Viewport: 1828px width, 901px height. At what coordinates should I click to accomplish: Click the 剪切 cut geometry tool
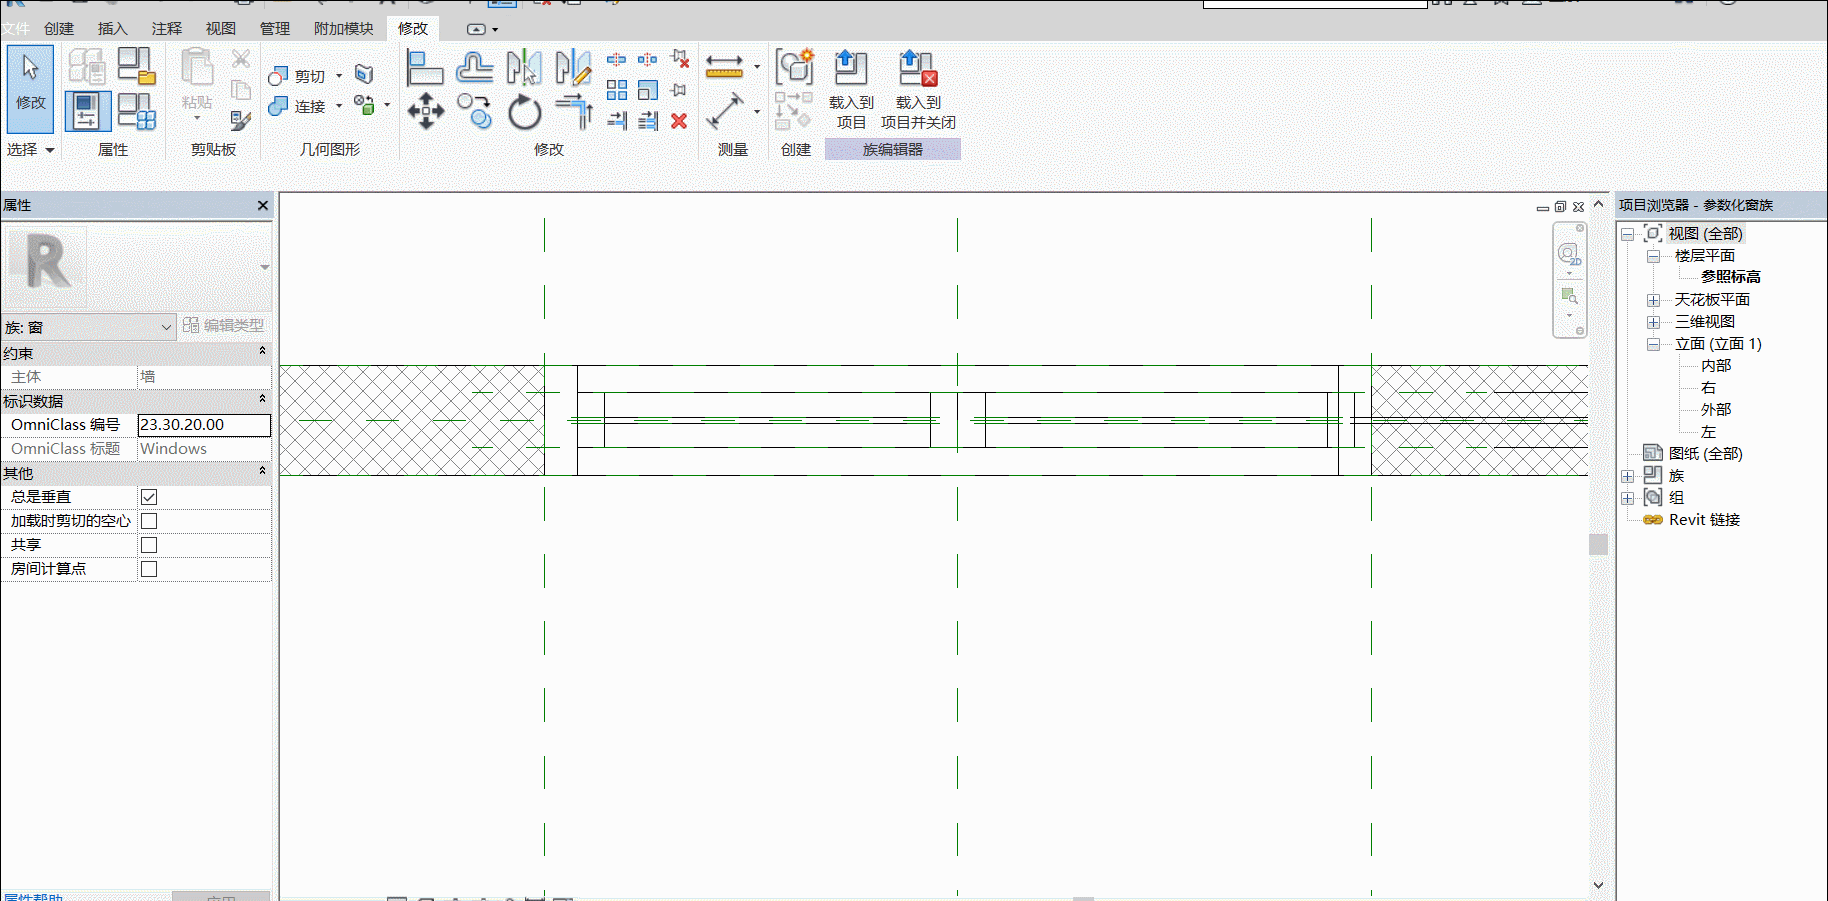pos(299,76)
